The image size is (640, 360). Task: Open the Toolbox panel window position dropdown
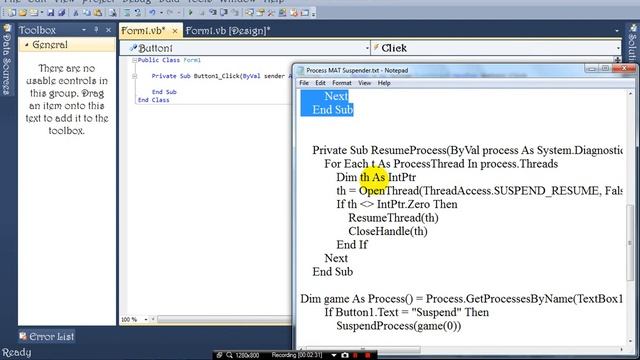(84, 30)
